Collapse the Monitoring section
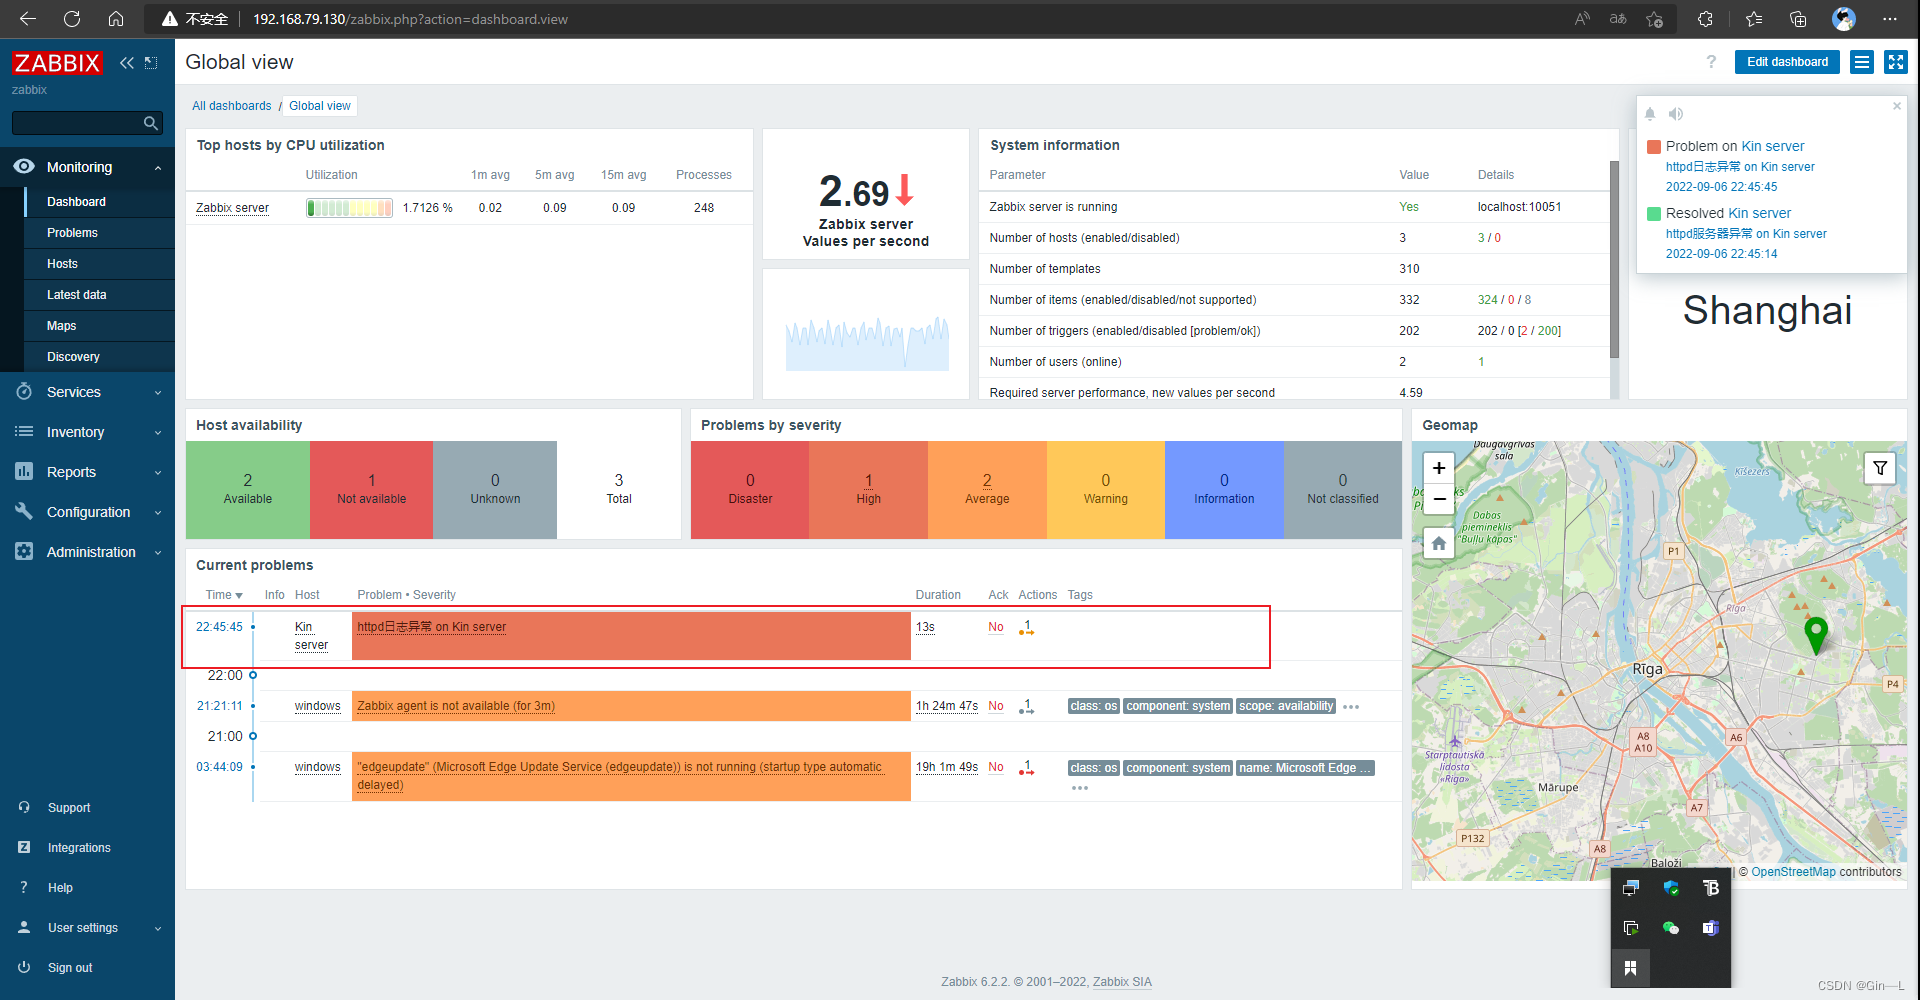This screenshot has height=1000, width=1920. click(x=87, y=167)
